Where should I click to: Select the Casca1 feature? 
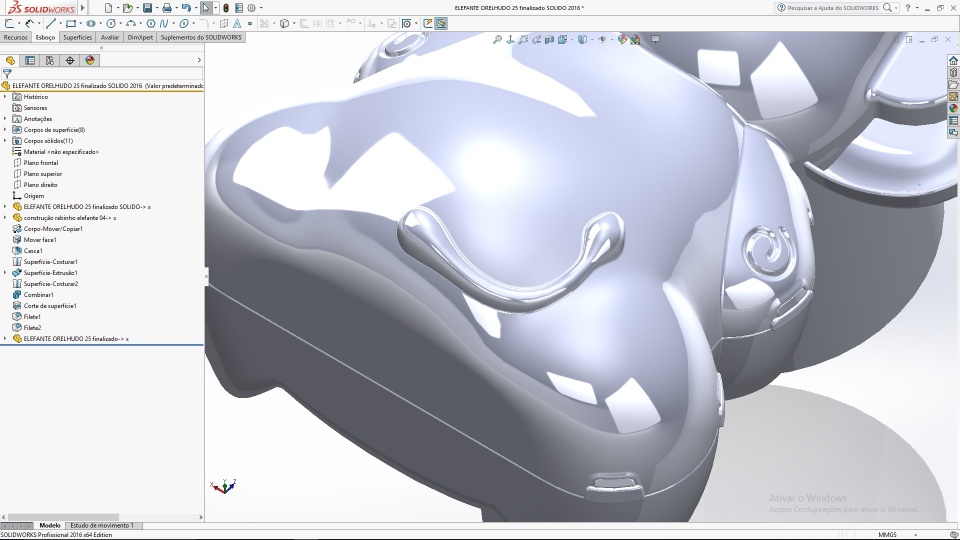33,251
